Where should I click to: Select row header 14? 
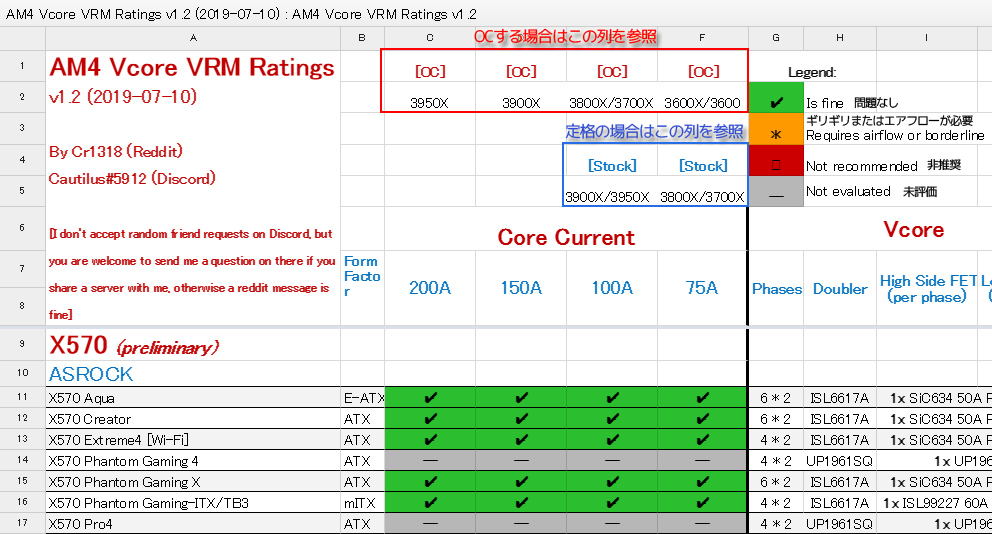(x=22, y=460)
